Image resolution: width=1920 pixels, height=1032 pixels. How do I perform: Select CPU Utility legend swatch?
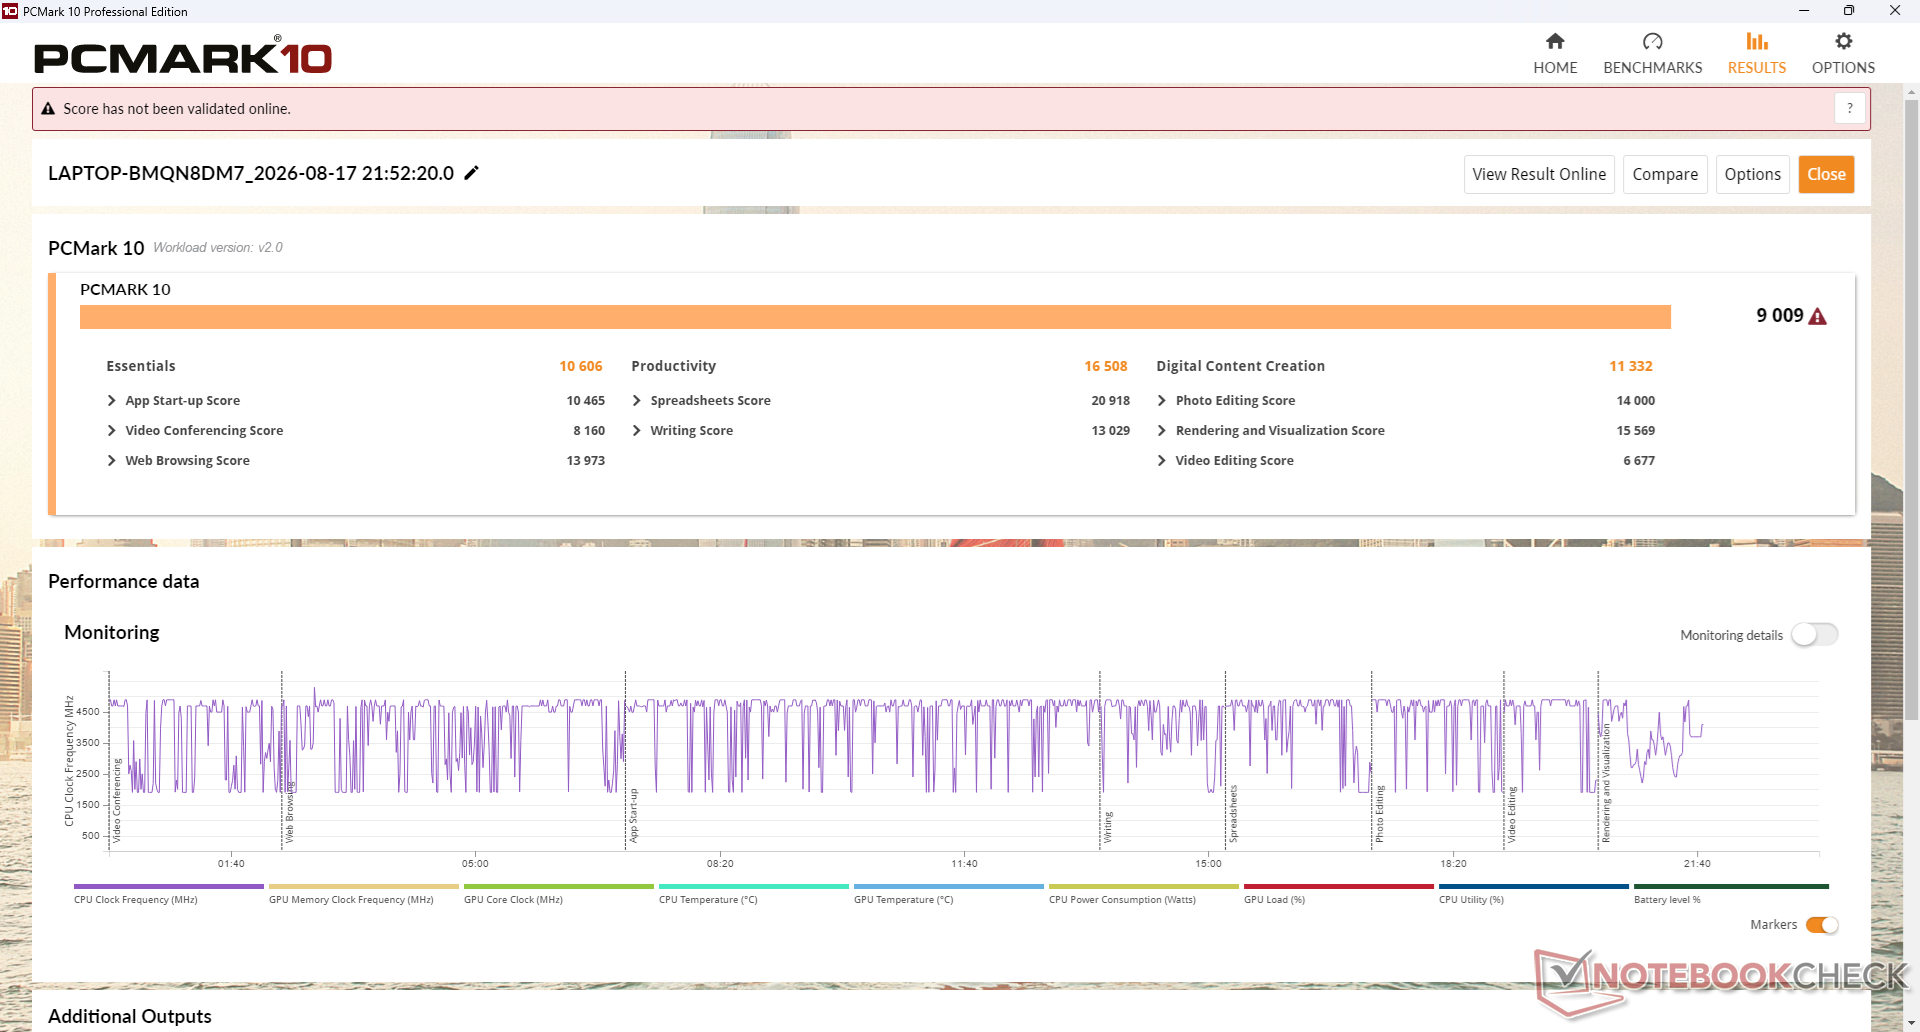[1534, 886]
